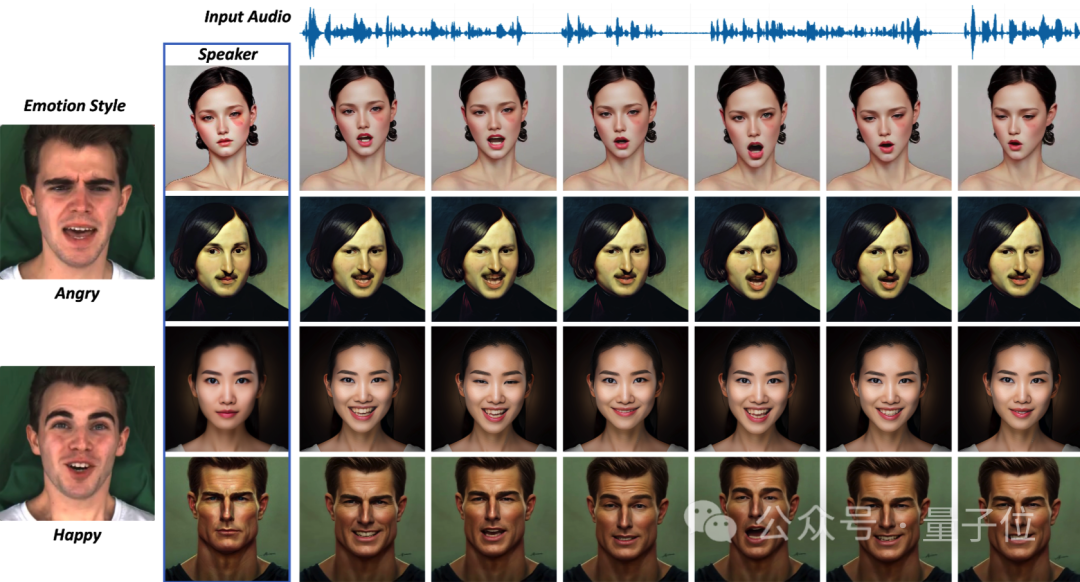The image size is (1080, 582).
Task: Open the last generated frame of the green-background man
Action: coord(1019,519)
